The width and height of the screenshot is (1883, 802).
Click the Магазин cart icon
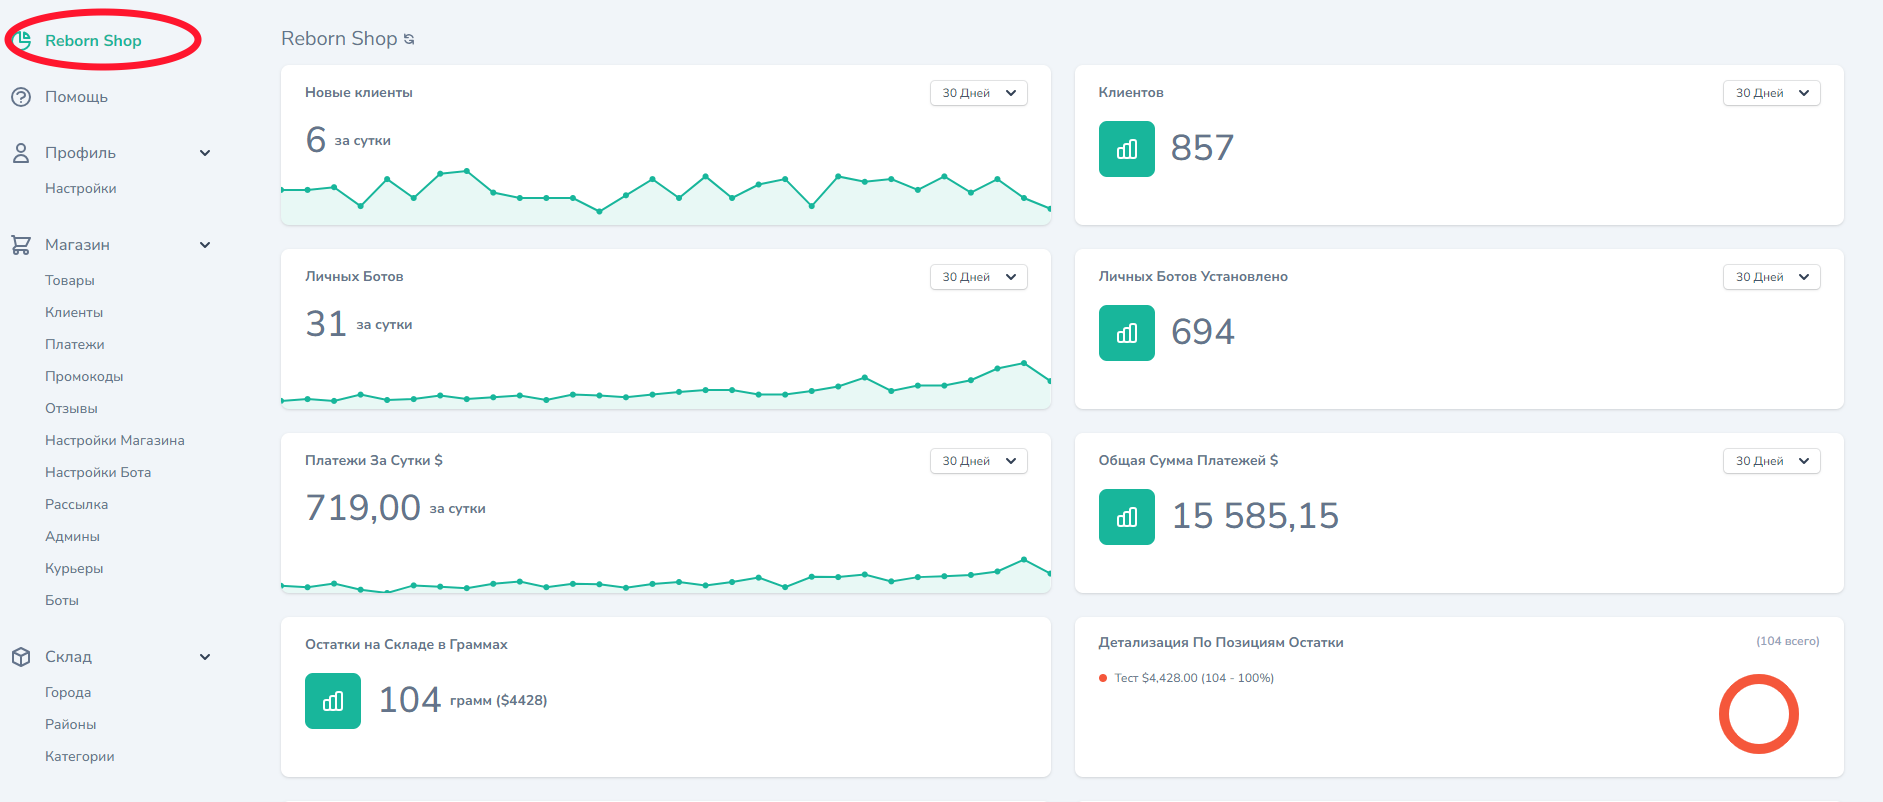(21, 245)
